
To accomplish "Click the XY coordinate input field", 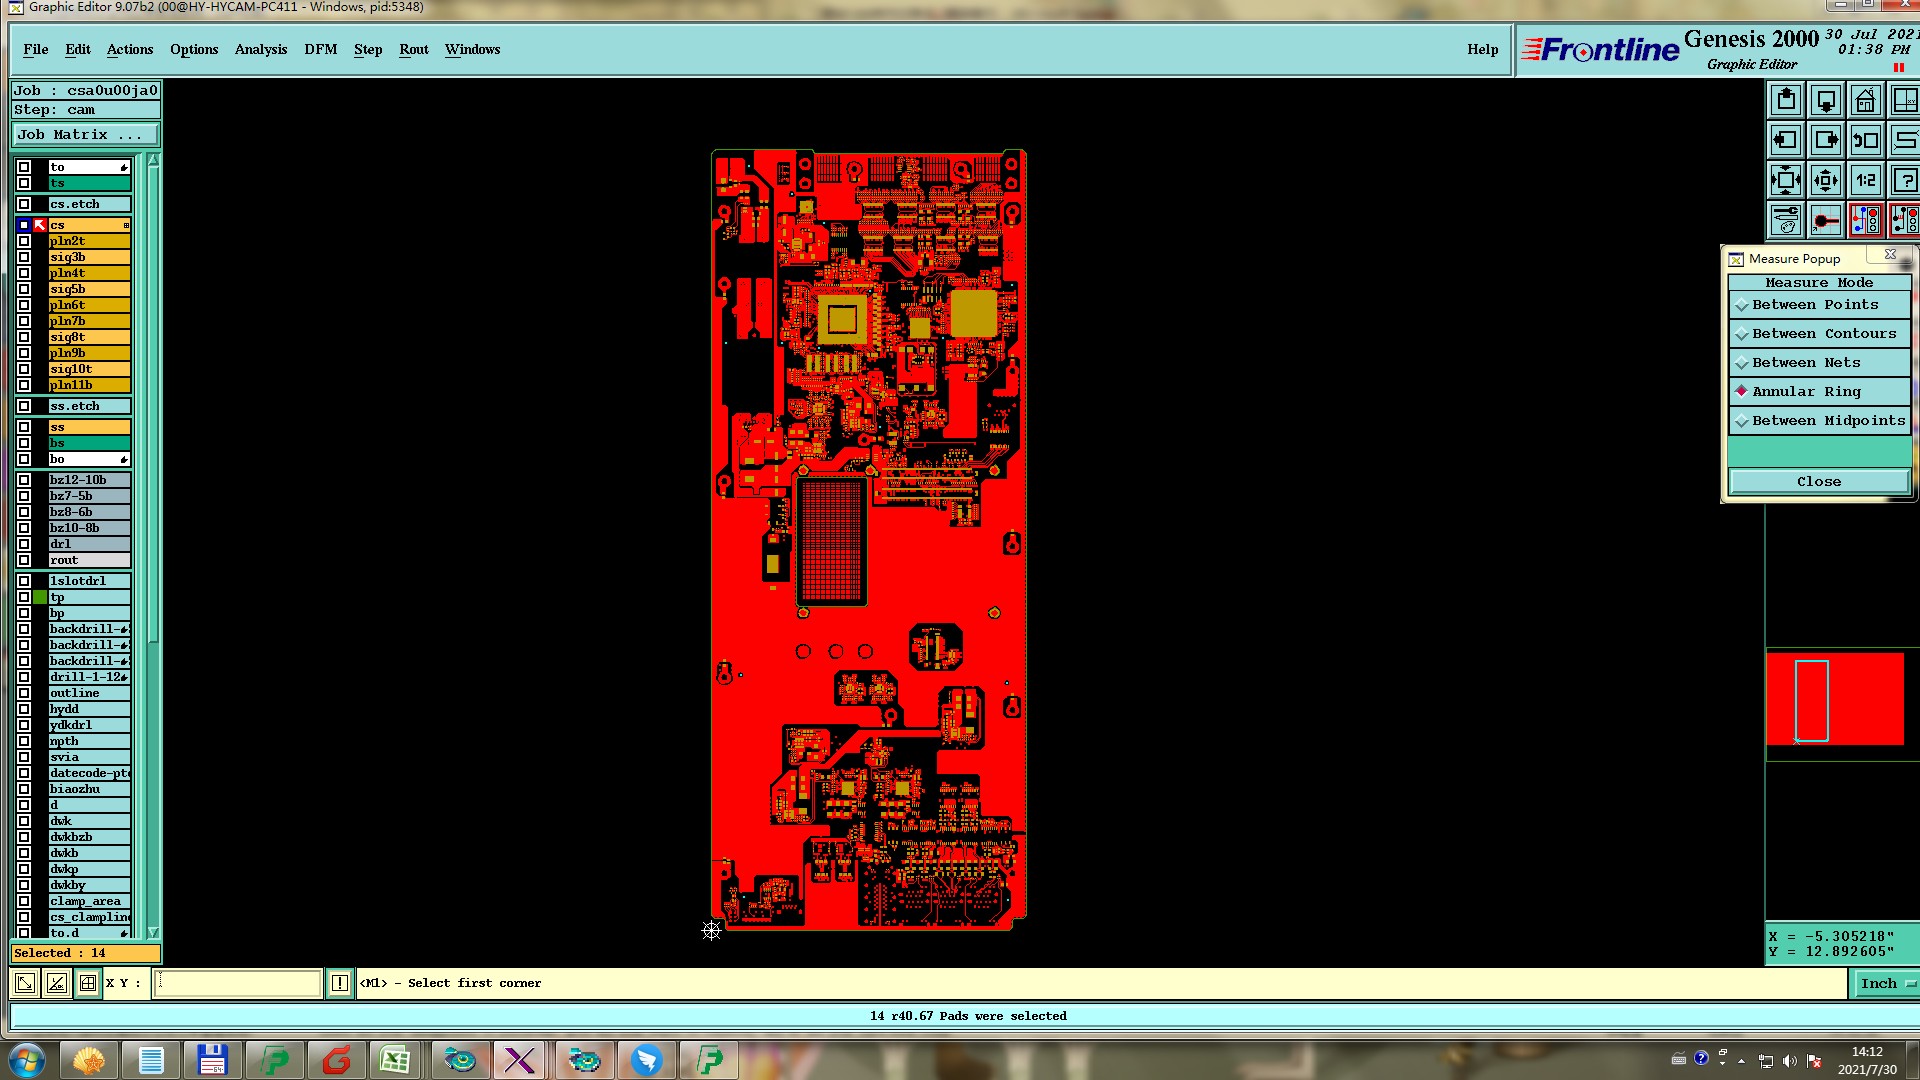I will tap(238, 983).
